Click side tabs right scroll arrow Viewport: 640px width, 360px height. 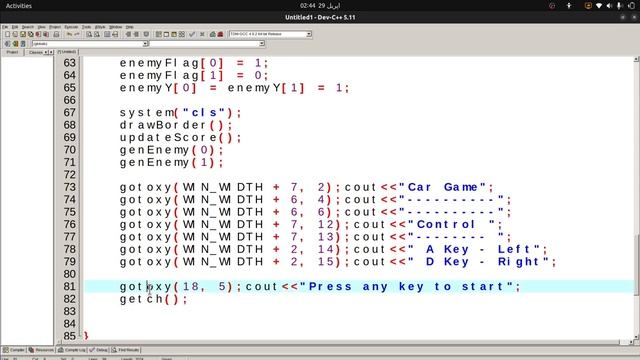coord(51,52)
